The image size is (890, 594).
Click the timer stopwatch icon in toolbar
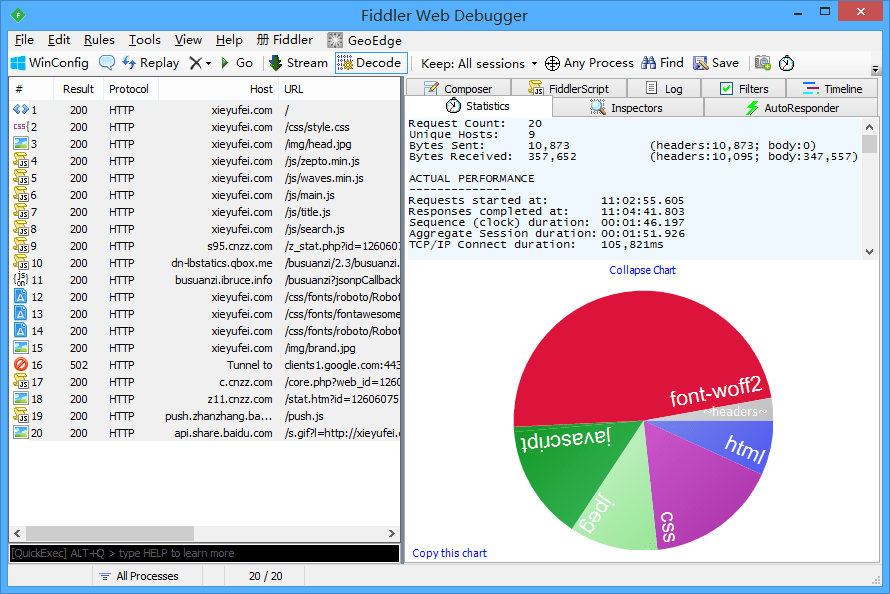786,63
